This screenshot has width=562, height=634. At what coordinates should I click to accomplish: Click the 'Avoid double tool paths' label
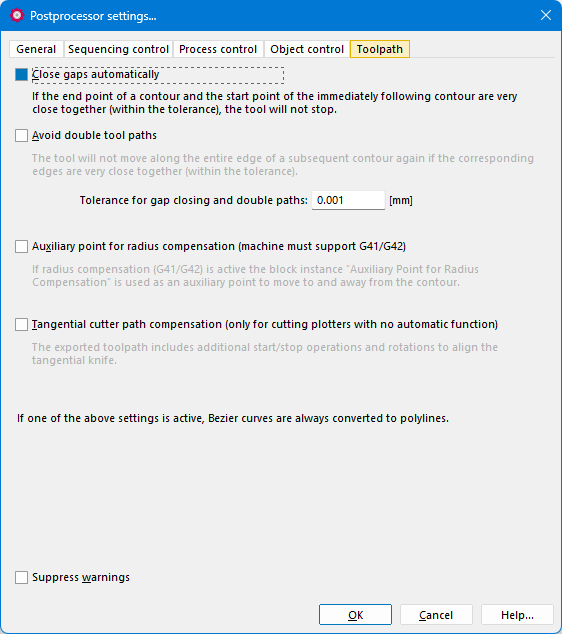coord(94,135)
